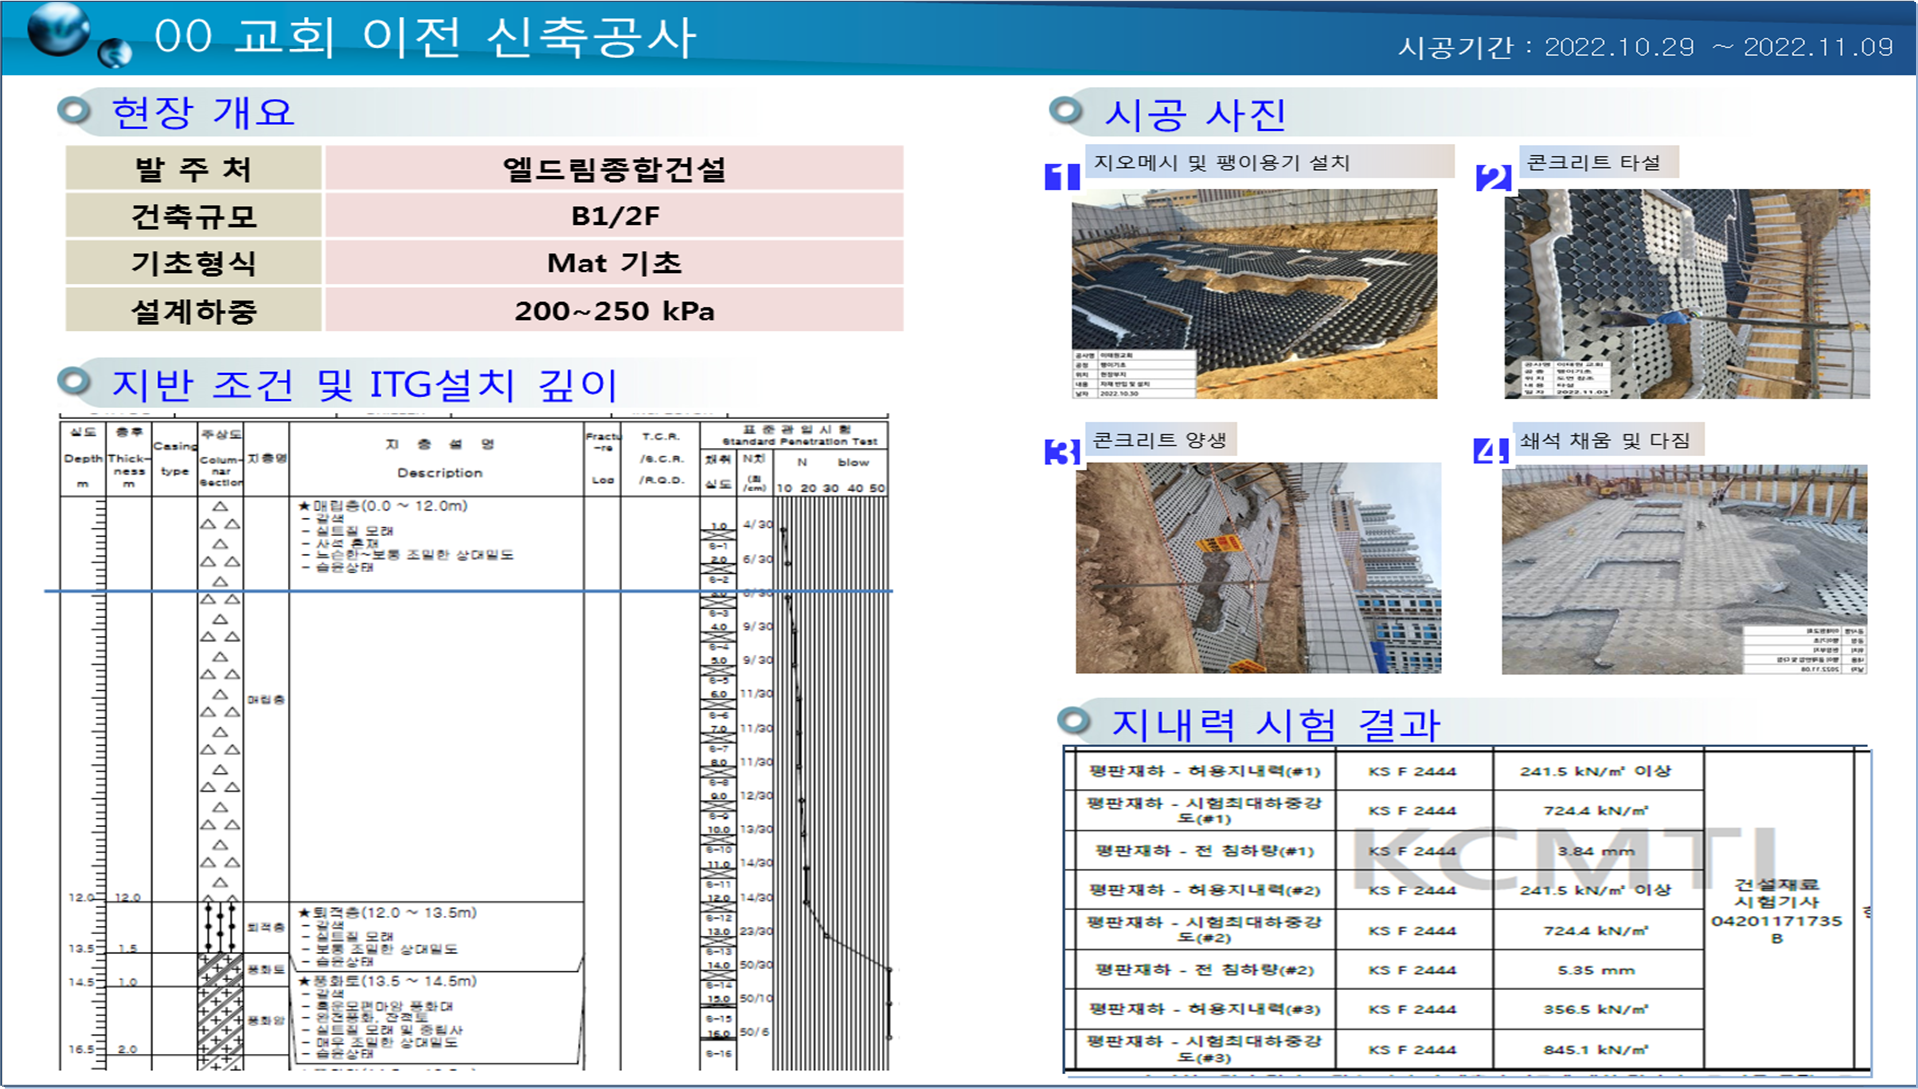Click the '풍화토(13.5 ~ 14.5m)' description
The width and height of the screenshot is (1918, 1089).
point(388,1017)
